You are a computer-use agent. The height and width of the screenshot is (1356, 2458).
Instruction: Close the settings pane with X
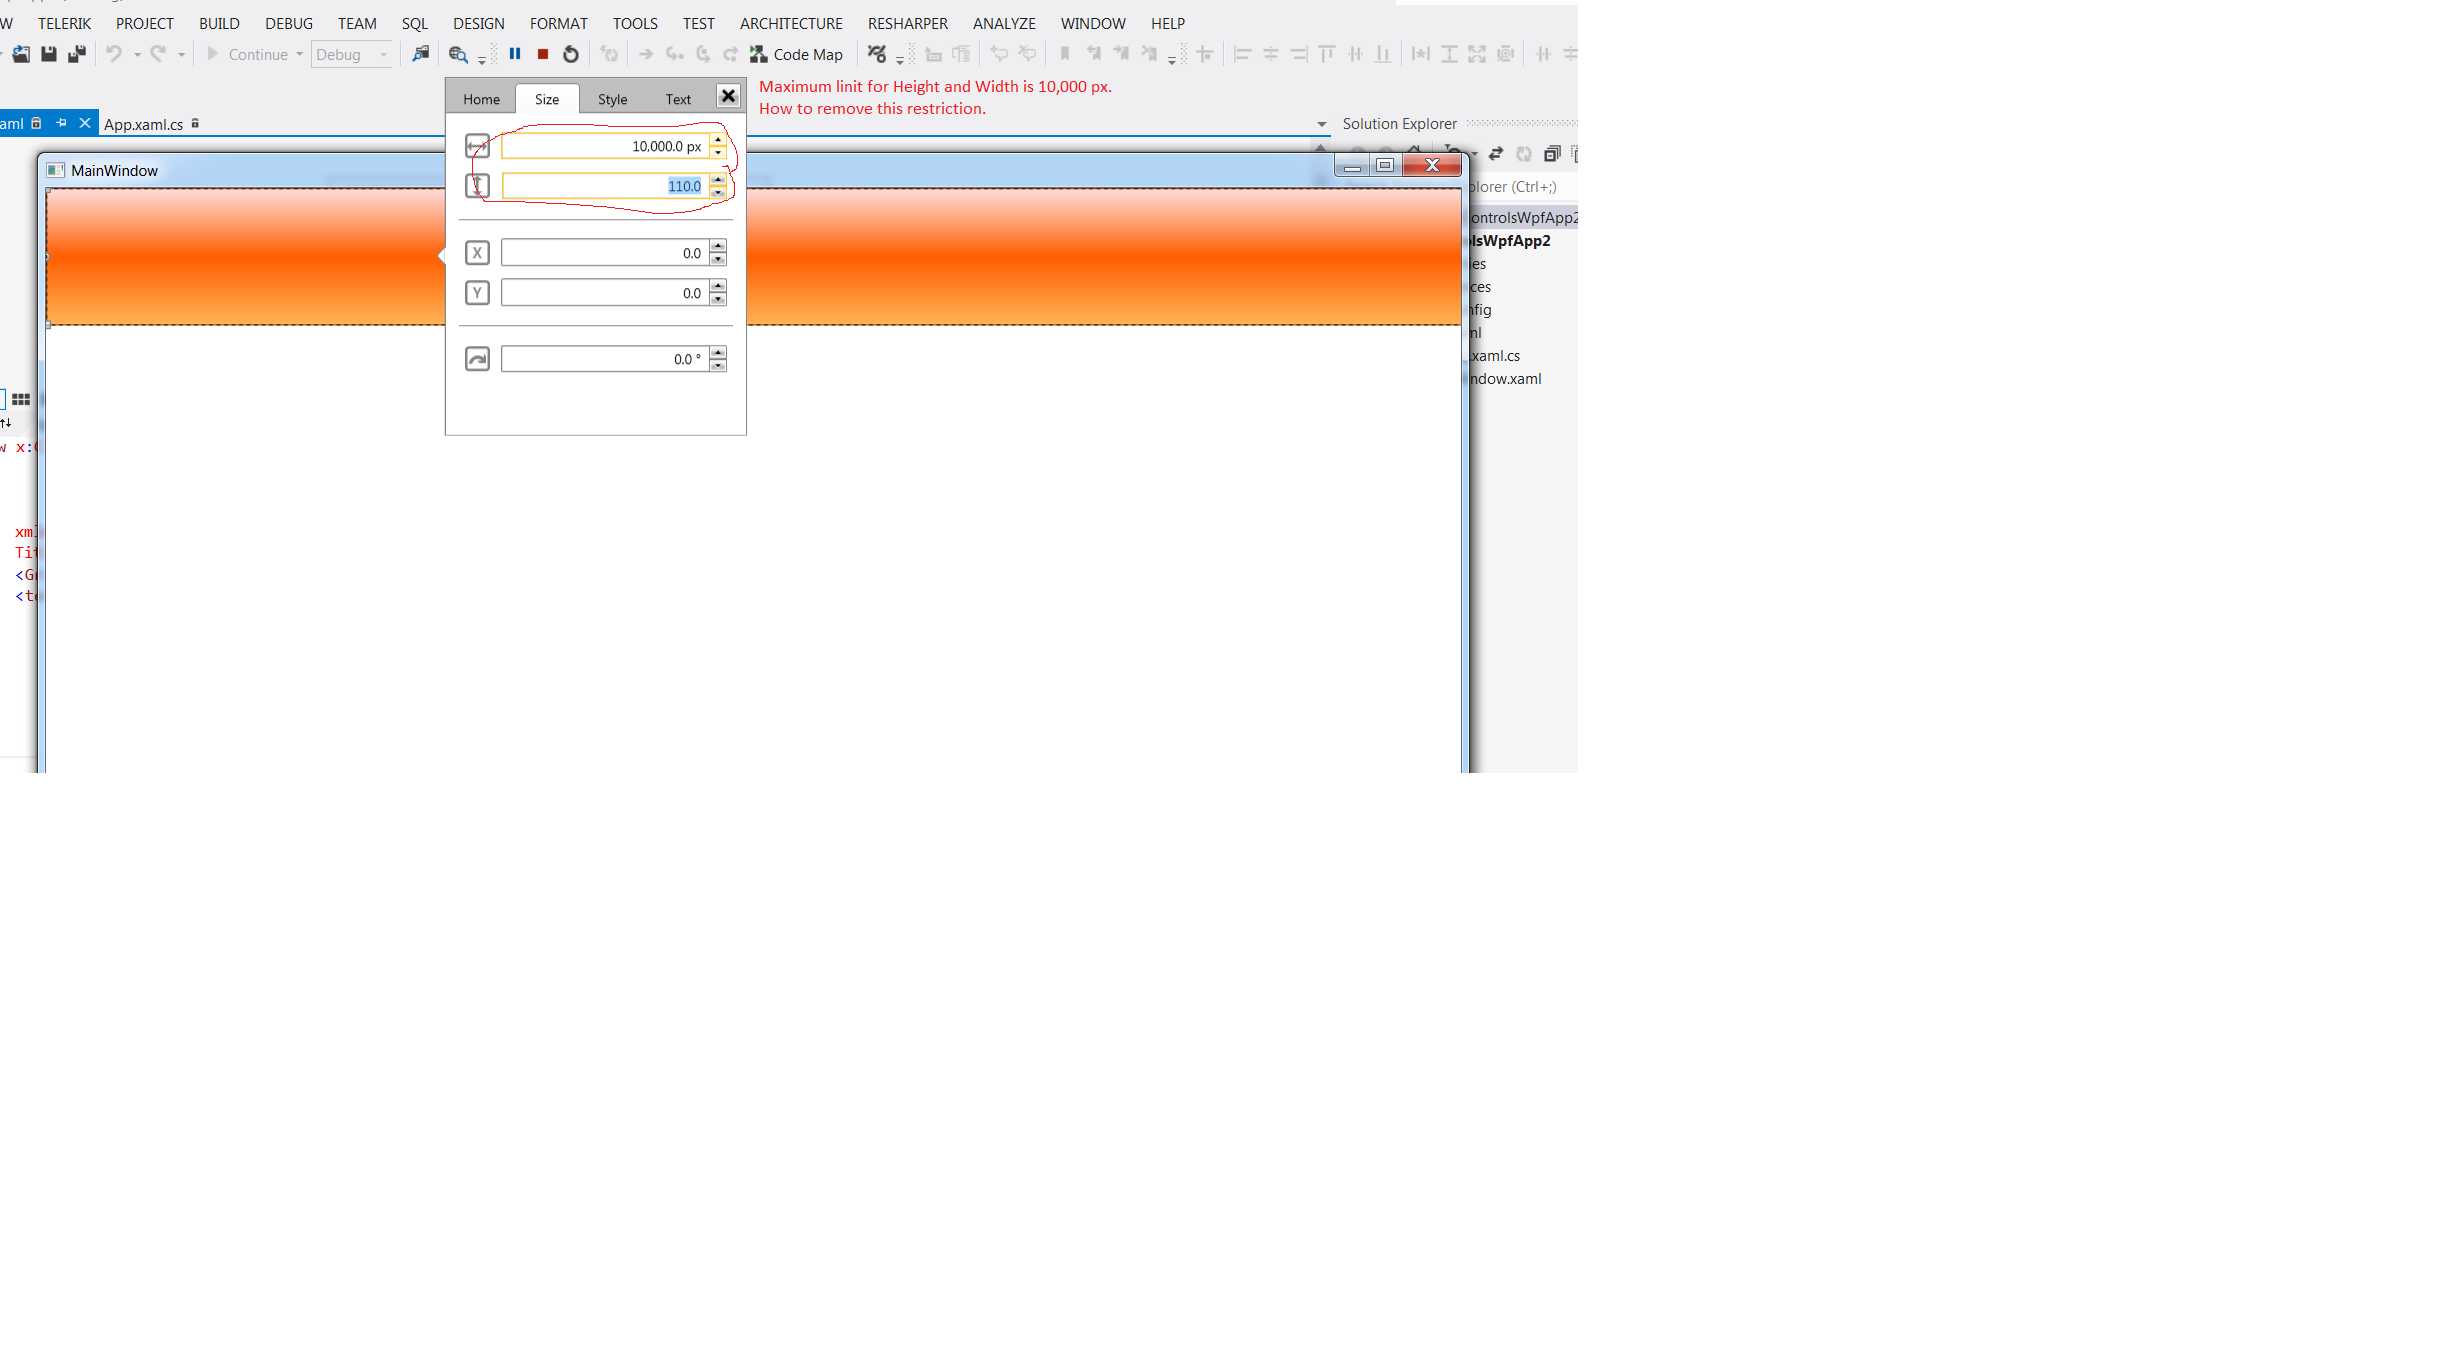(728, 96)
